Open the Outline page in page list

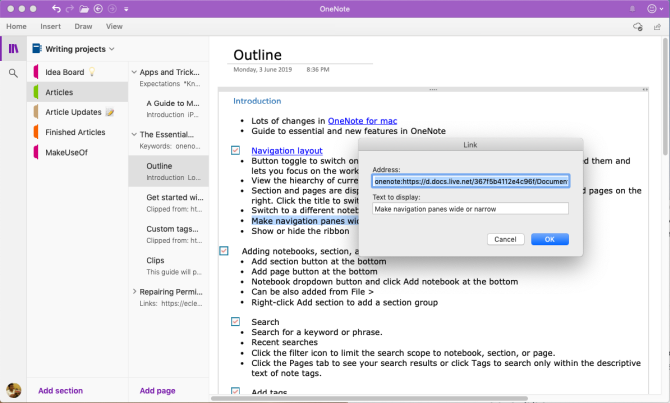[x=169, y=171]
